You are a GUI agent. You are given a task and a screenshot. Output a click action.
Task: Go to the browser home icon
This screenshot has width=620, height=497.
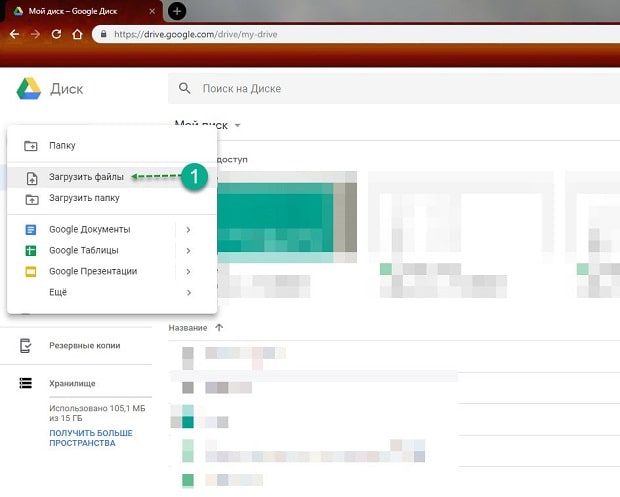click(x=78, y=34)
